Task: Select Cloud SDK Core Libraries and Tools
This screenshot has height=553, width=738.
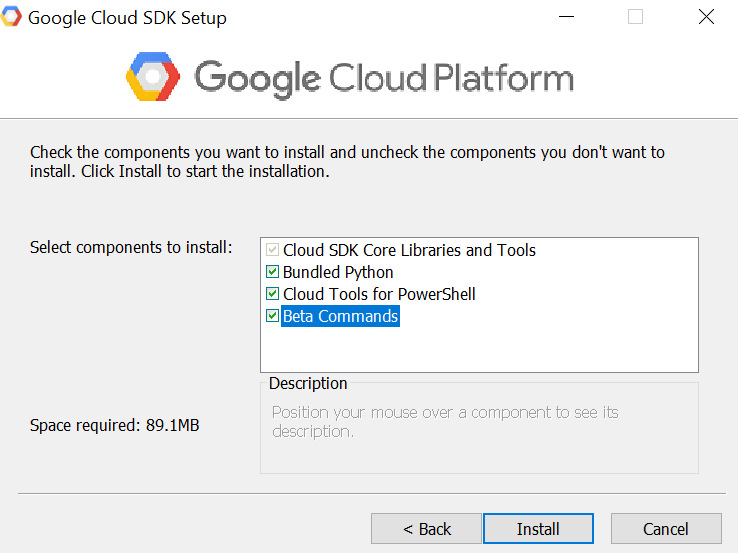Action: pos(409,250)
